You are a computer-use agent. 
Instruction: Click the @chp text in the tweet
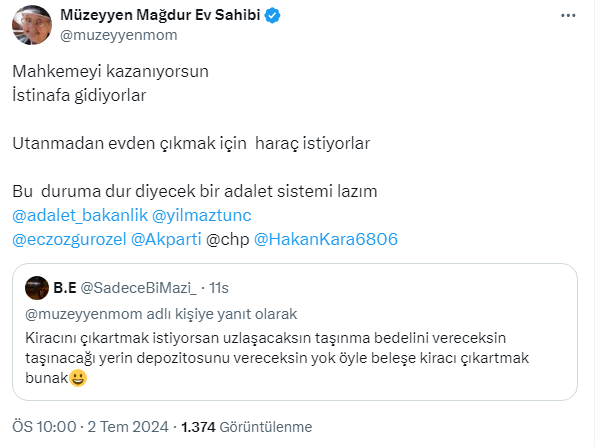point(228,240)
